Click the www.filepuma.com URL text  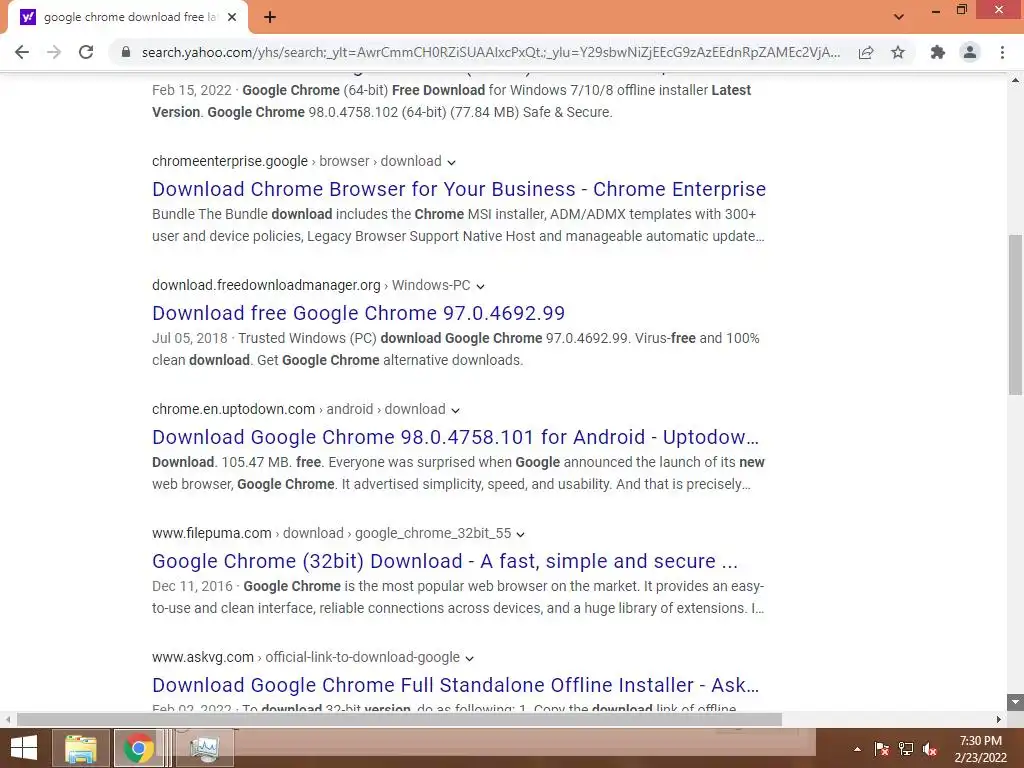(212, 534)
